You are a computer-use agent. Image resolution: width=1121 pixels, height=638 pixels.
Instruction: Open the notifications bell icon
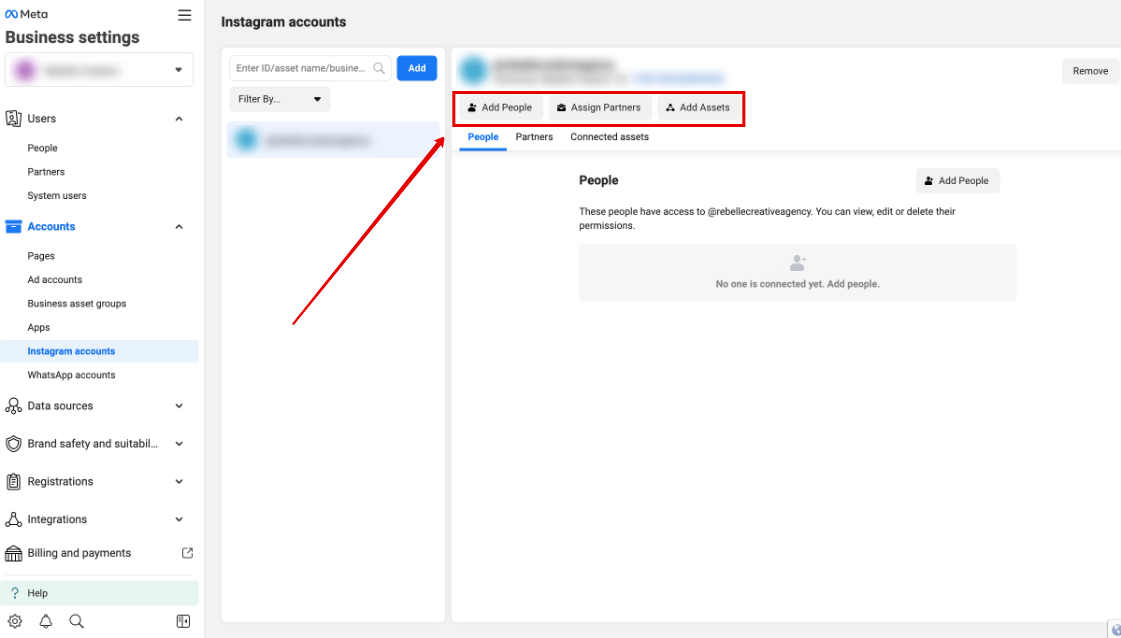46,621
